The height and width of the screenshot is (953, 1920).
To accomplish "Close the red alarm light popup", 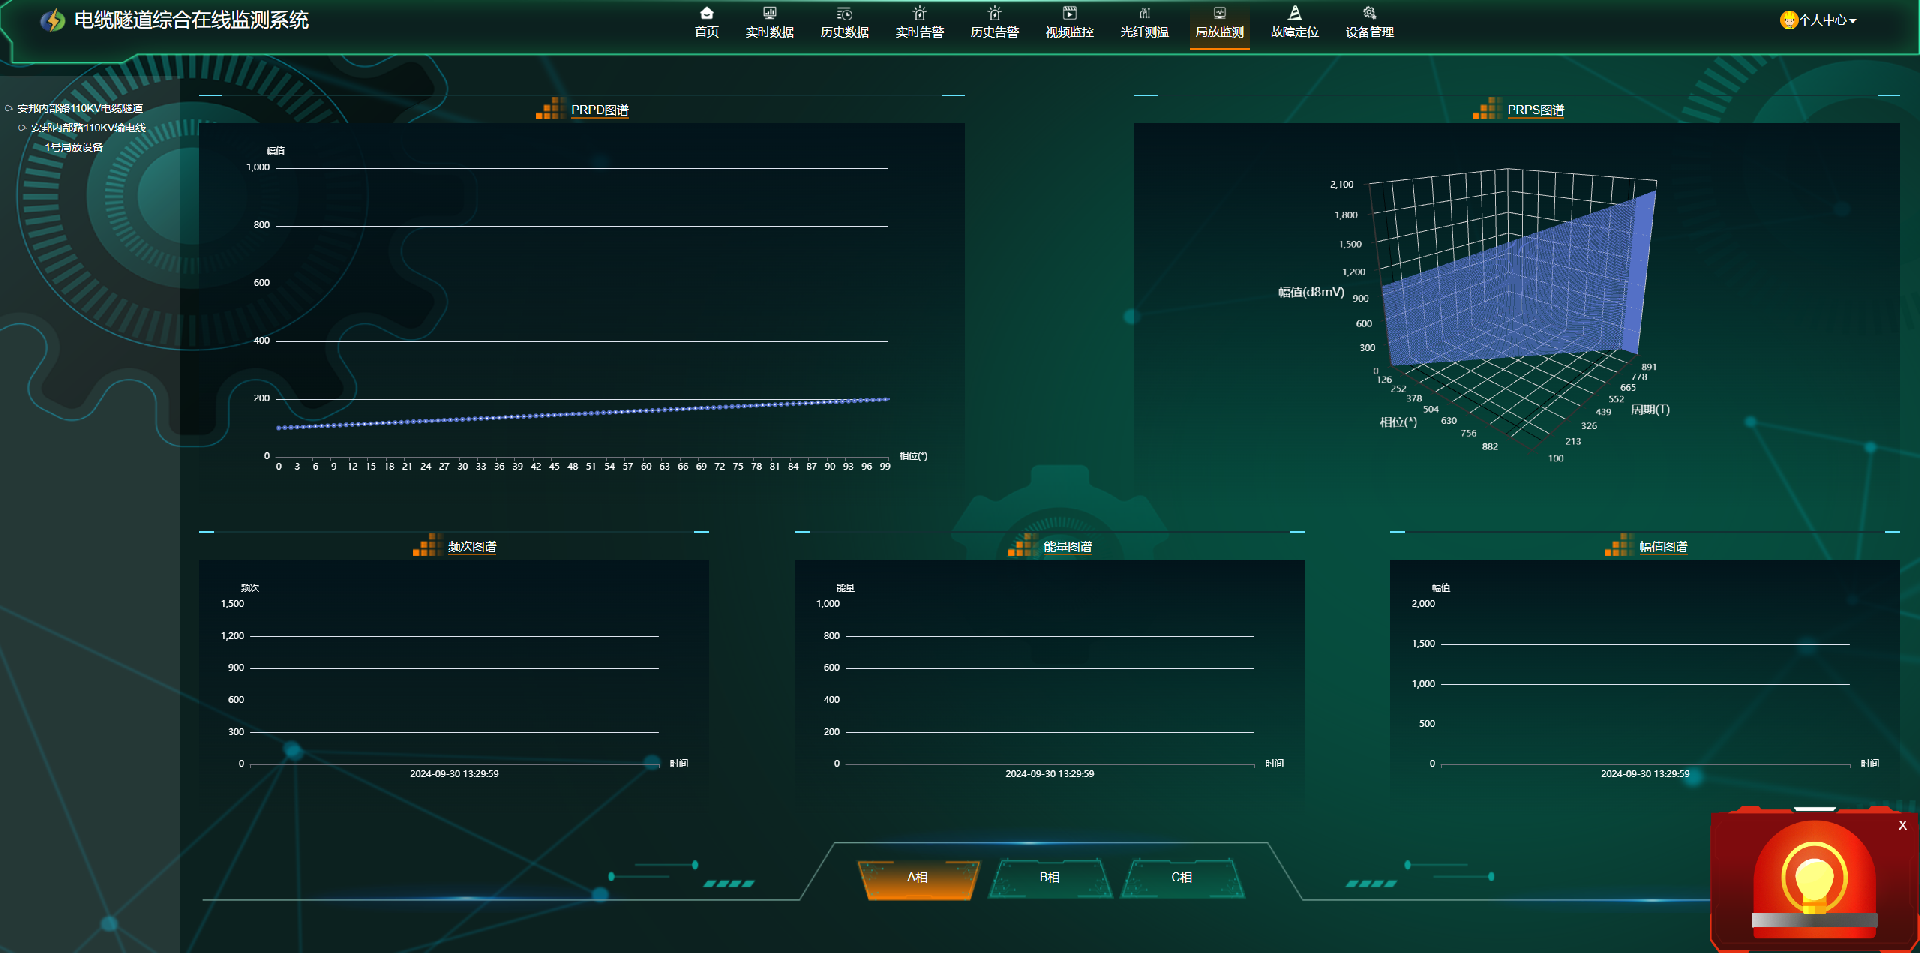I will pos(1902,826).
